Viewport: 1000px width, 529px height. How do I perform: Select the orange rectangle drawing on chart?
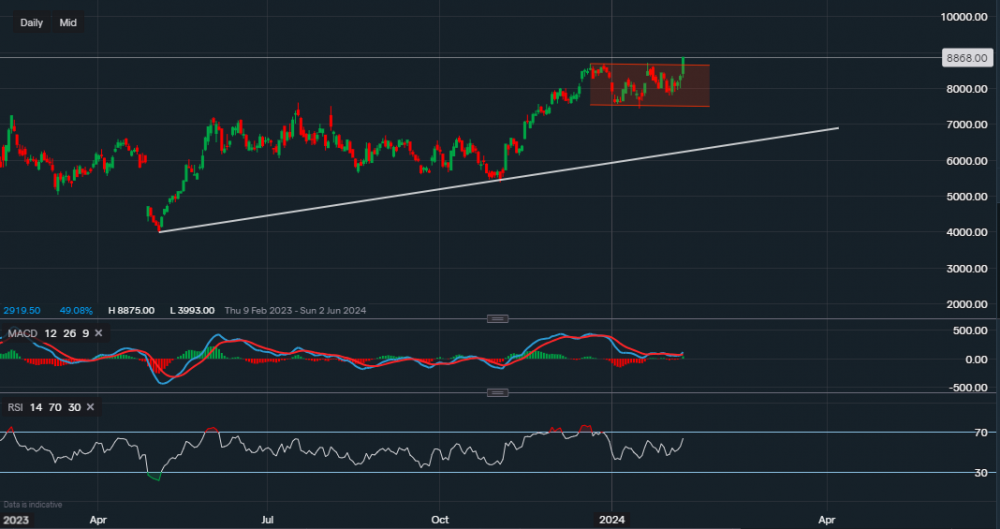click(650, 95)
